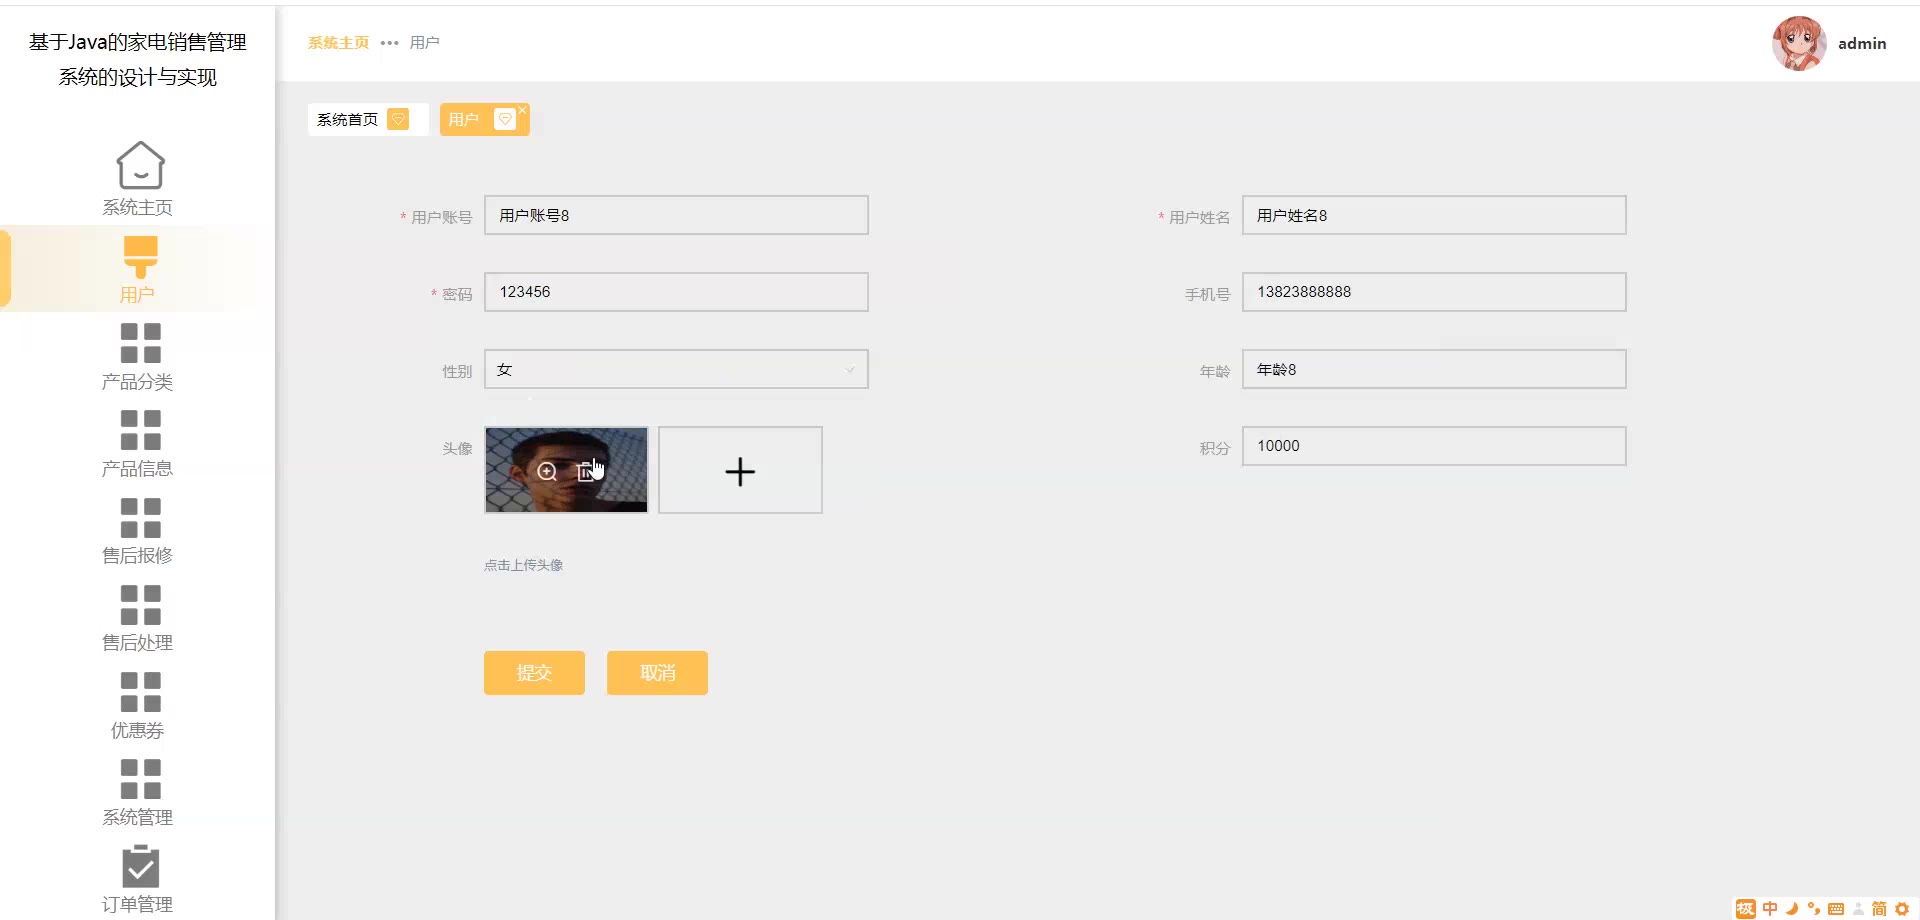The height and width of the screenshot is (920, 1920).
Task: Click the 性别 field label
Action: [x=457, y=372]
